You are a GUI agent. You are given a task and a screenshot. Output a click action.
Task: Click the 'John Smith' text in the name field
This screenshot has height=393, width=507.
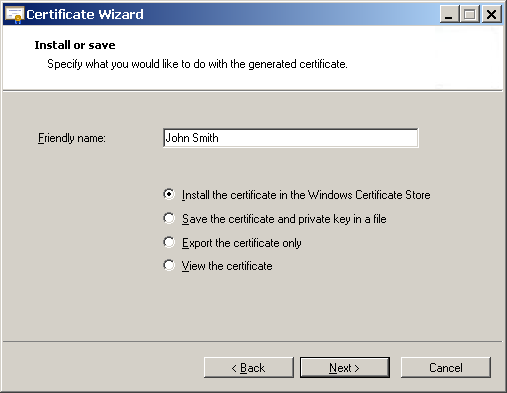pos(192,138)
